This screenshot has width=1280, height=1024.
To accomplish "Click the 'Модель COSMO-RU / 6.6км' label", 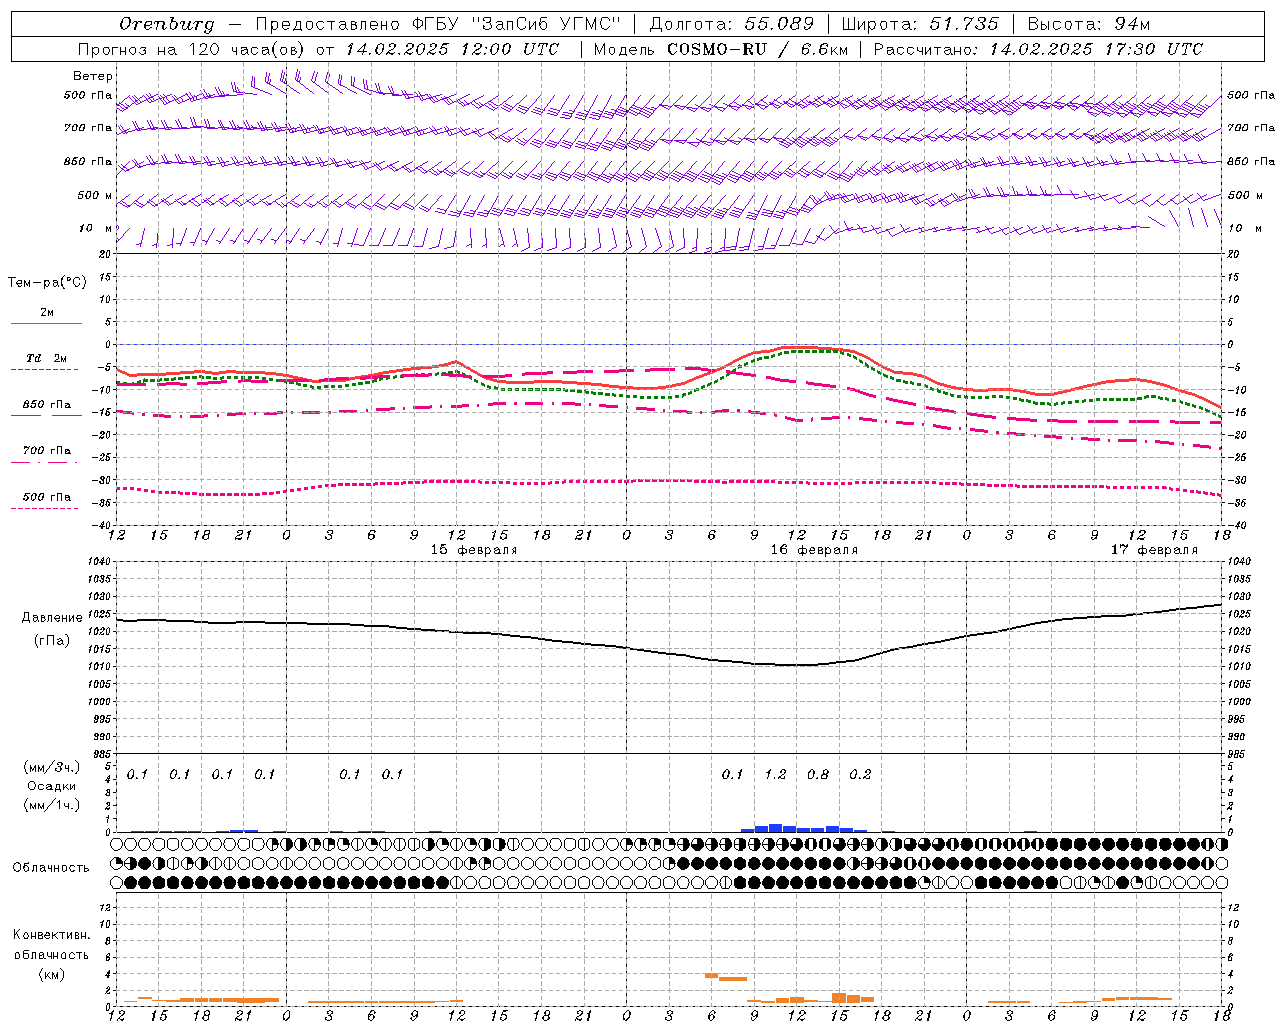I will click(719, 49).
